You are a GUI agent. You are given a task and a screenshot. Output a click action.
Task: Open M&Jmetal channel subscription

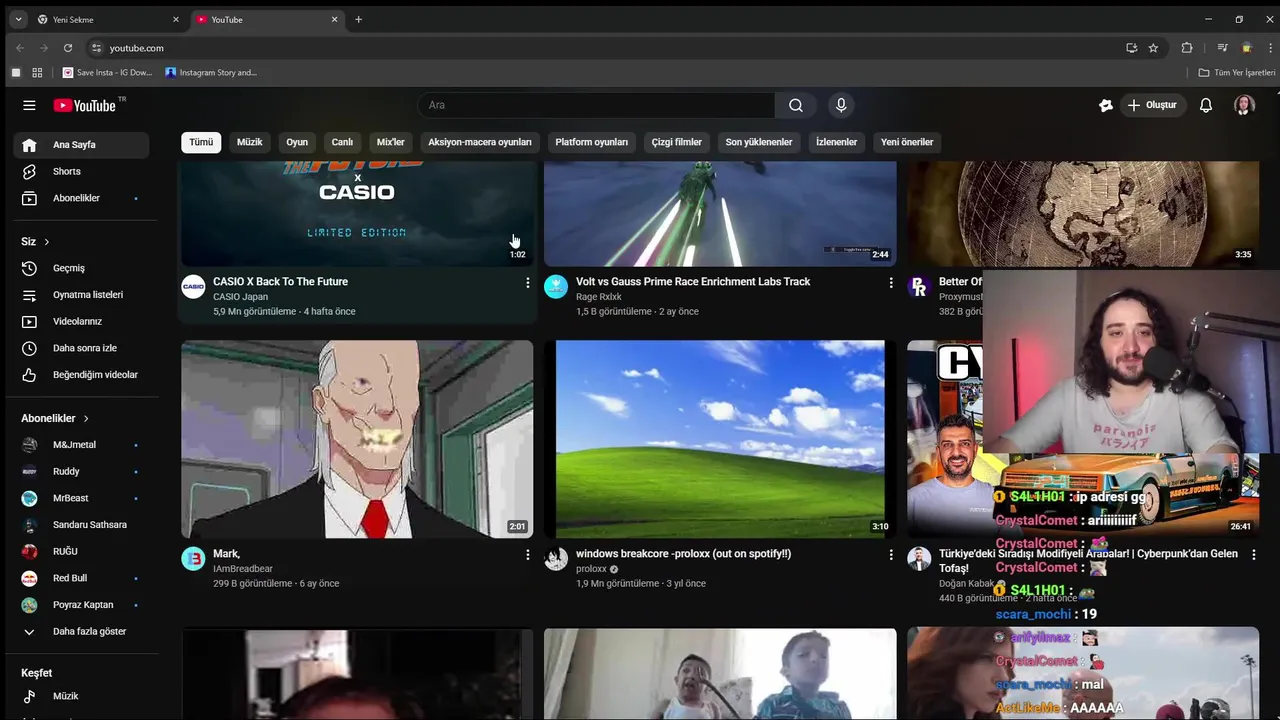(x=82, y=445)
